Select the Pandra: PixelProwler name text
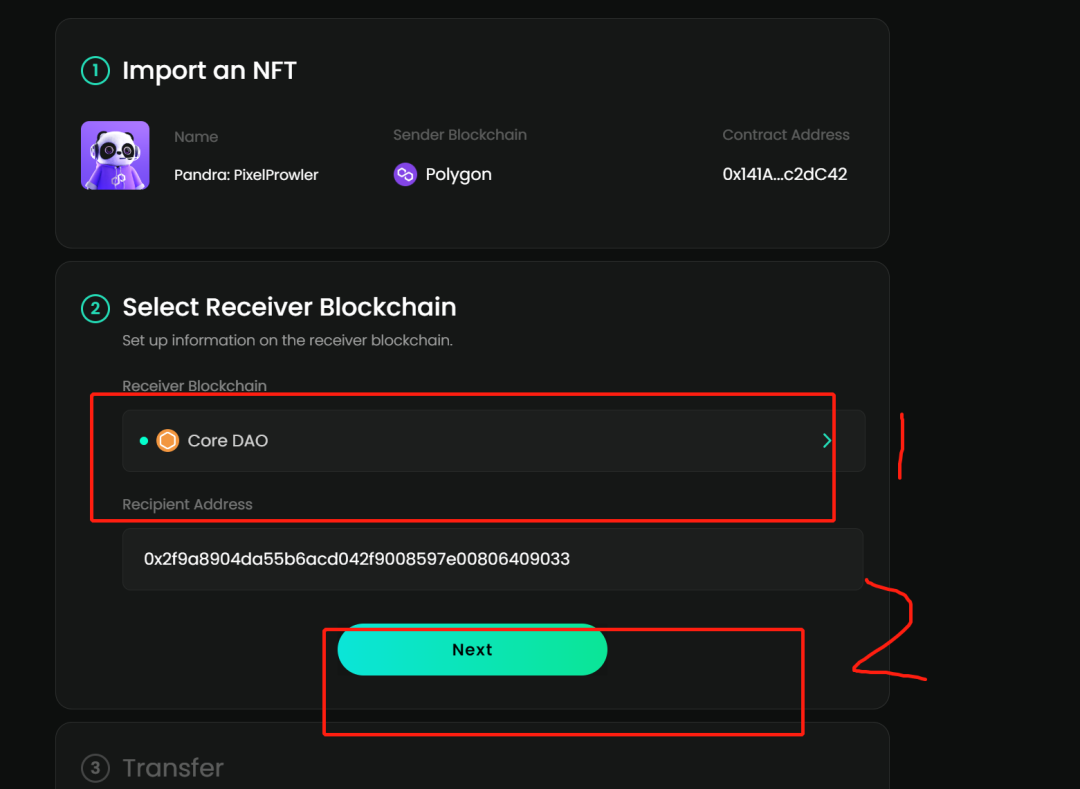This screenshot has height=789, width=1080. (x=246, y=175)
